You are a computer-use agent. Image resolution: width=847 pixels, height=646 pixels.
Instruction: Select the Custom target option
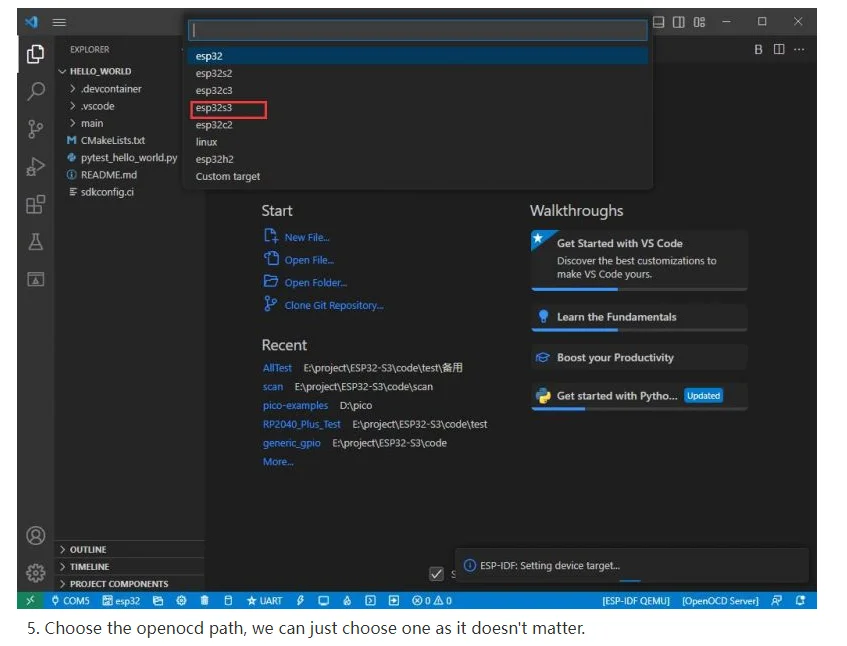point(418,177)
